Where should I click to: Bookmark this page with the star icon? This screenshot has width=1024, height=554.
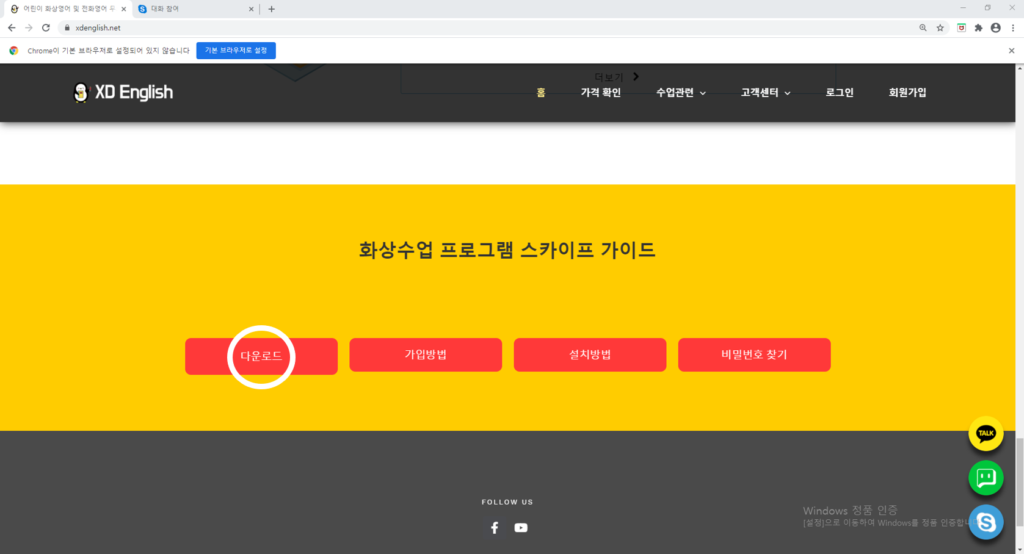pyautogui.click(x=940, y=28)
